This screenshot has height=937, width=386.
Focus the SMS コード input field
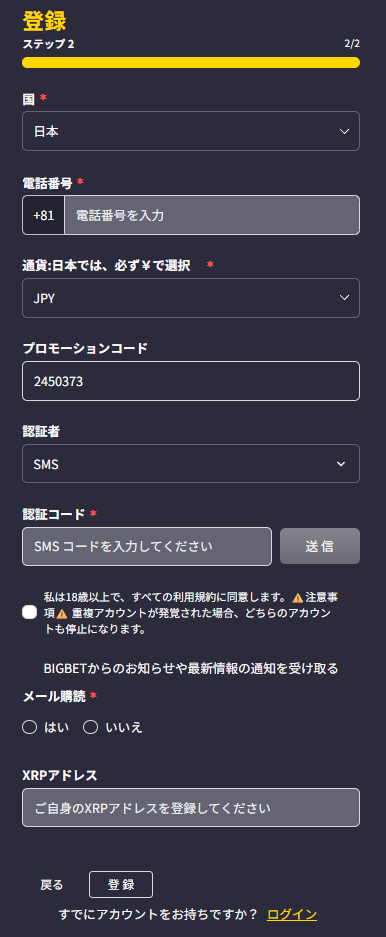(x=147, y=546)
